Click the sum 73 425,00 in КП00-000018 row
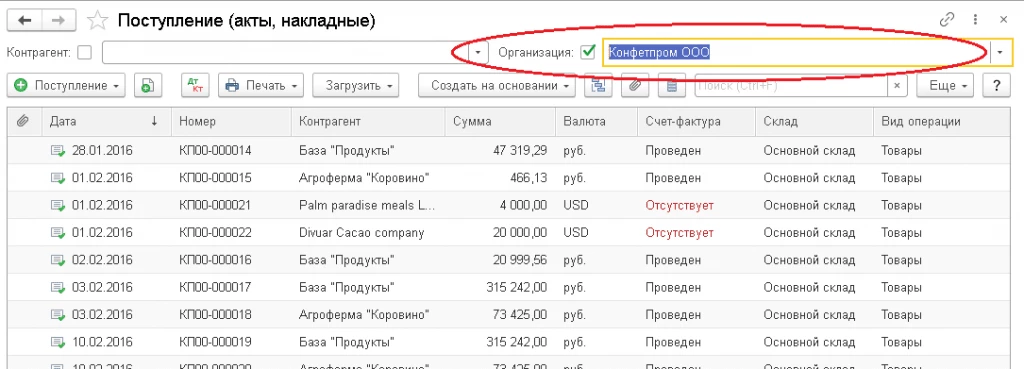 coord(520,315)
